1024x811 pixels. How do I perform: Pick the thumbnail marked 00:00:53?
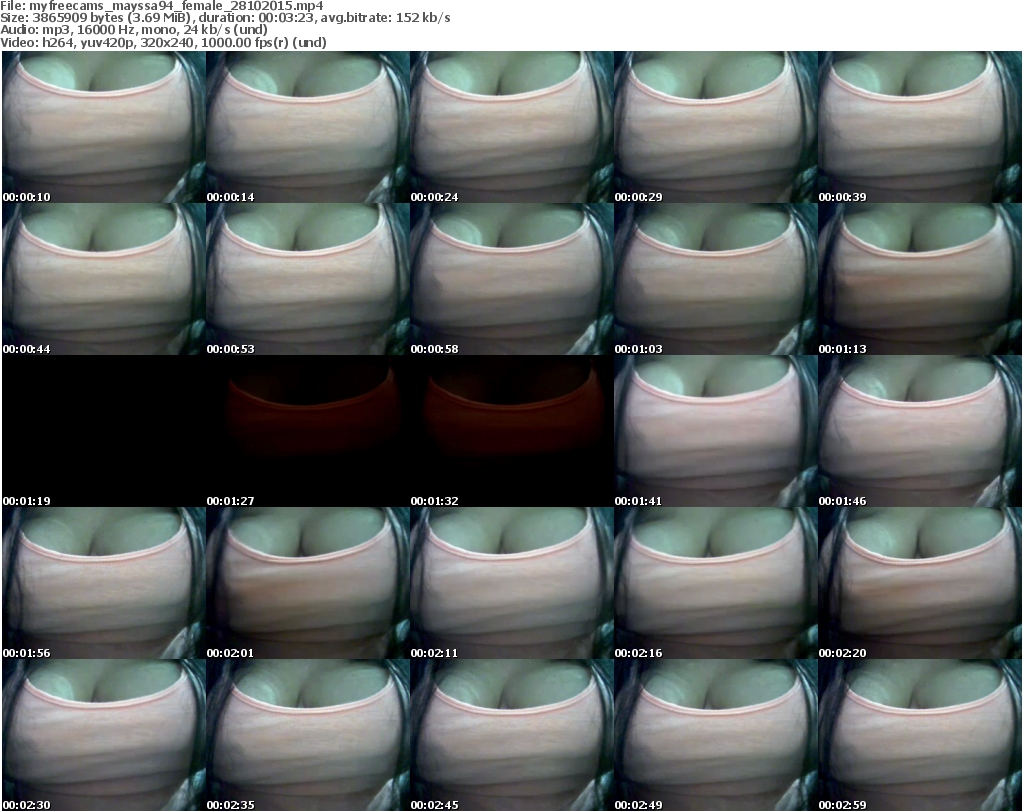[x=308, y=279]
